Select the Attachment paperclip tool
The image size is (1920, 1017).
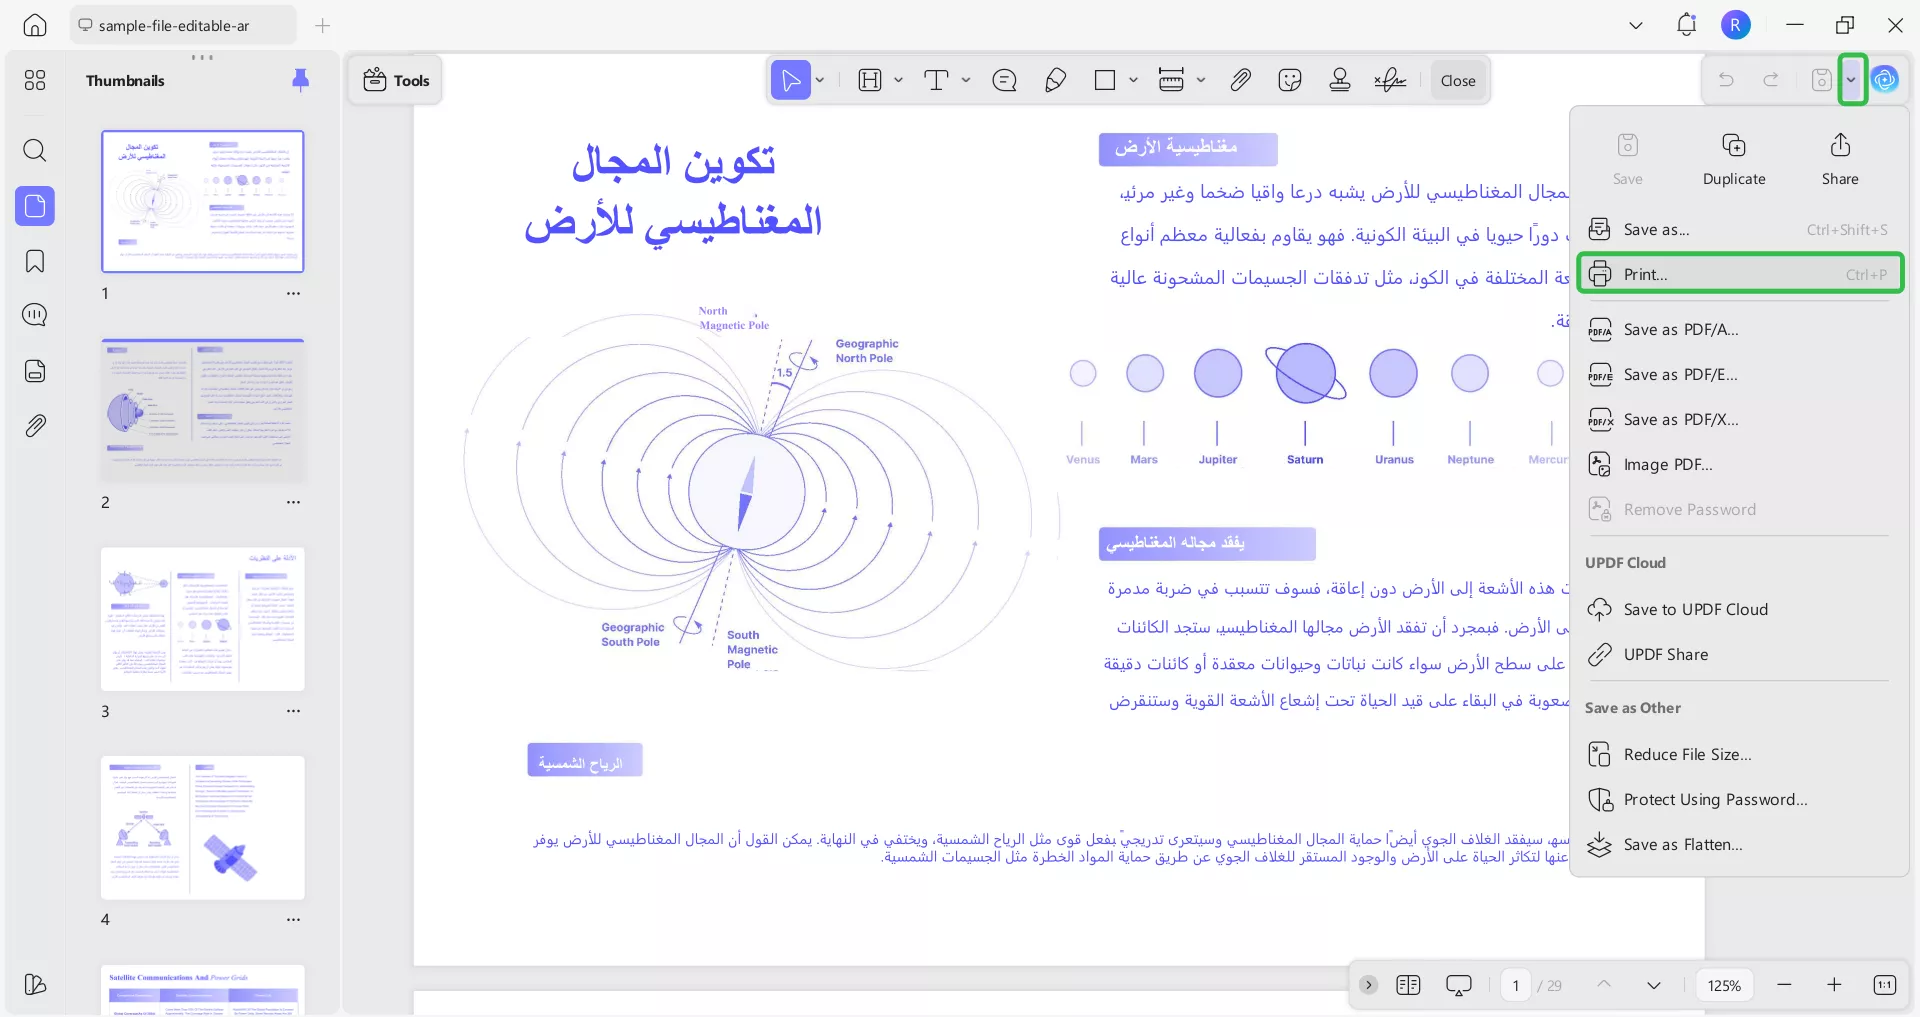(x=1240, y=80)
